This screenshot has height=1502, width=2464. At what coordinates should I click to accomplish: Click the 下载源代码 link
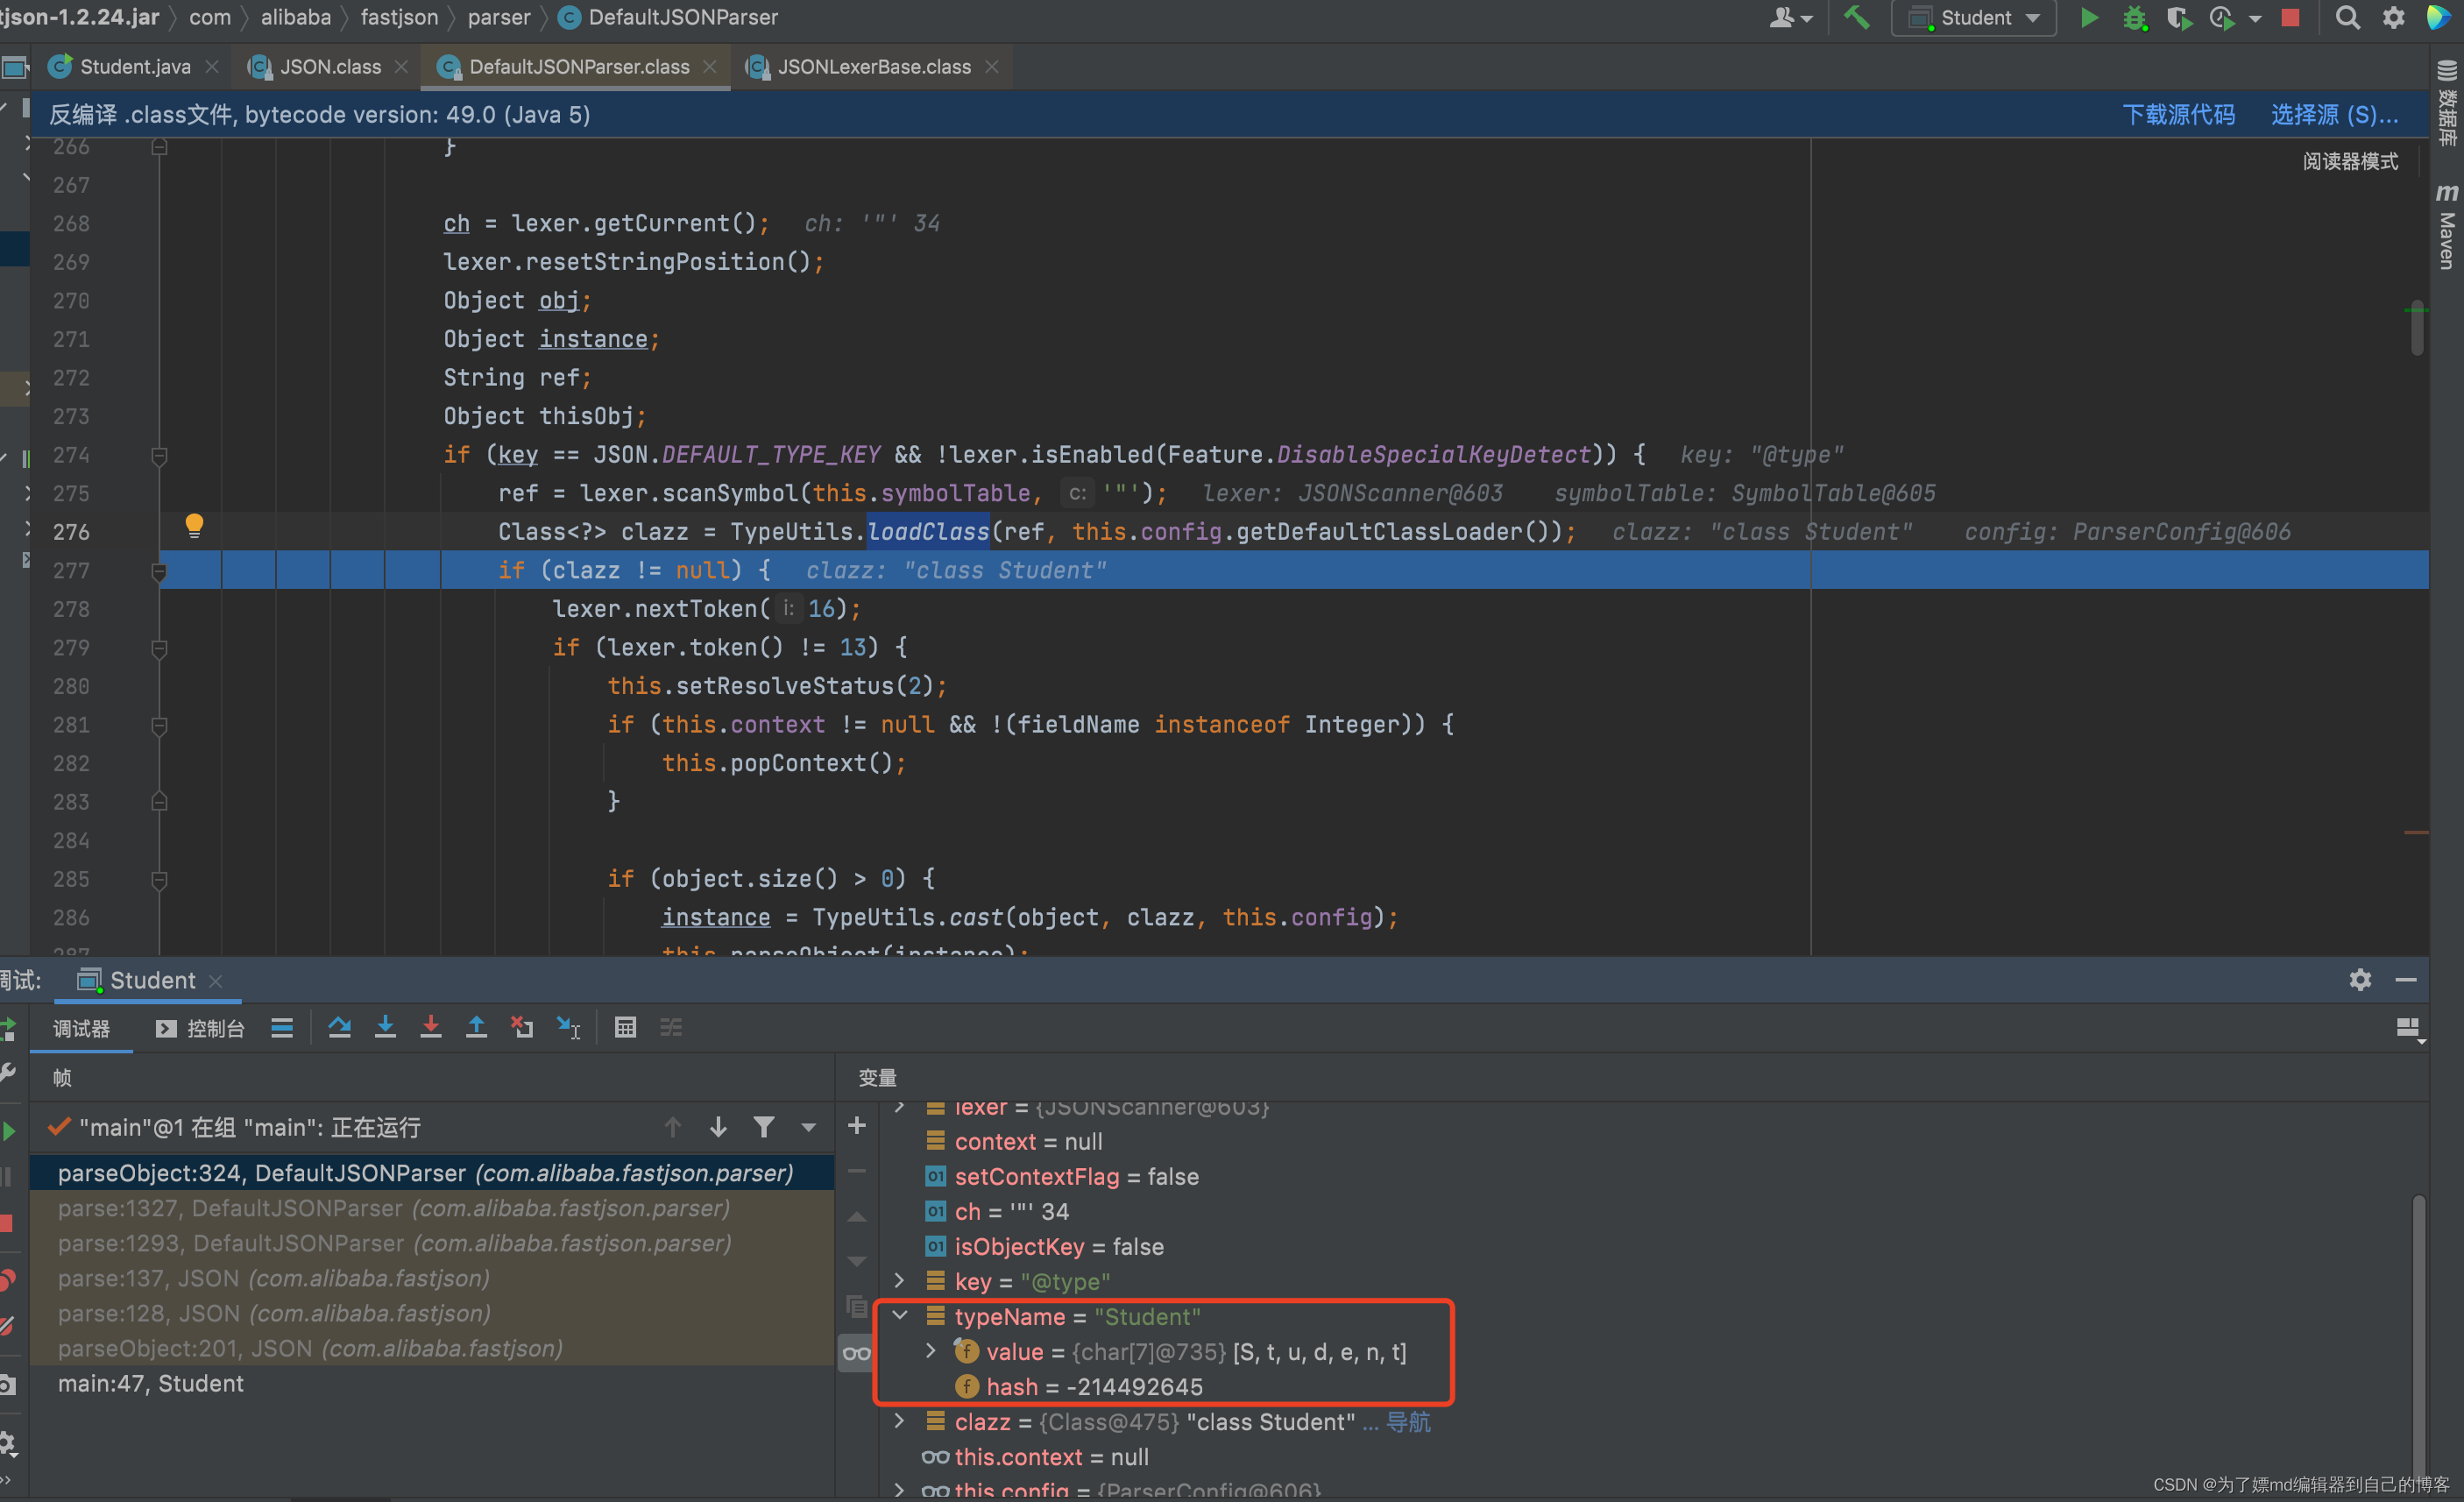[2178, 114]
